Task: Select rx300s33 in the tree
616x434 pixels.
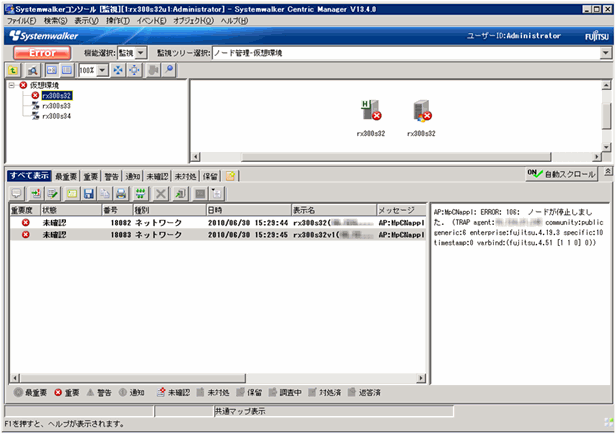Action: 57,106
